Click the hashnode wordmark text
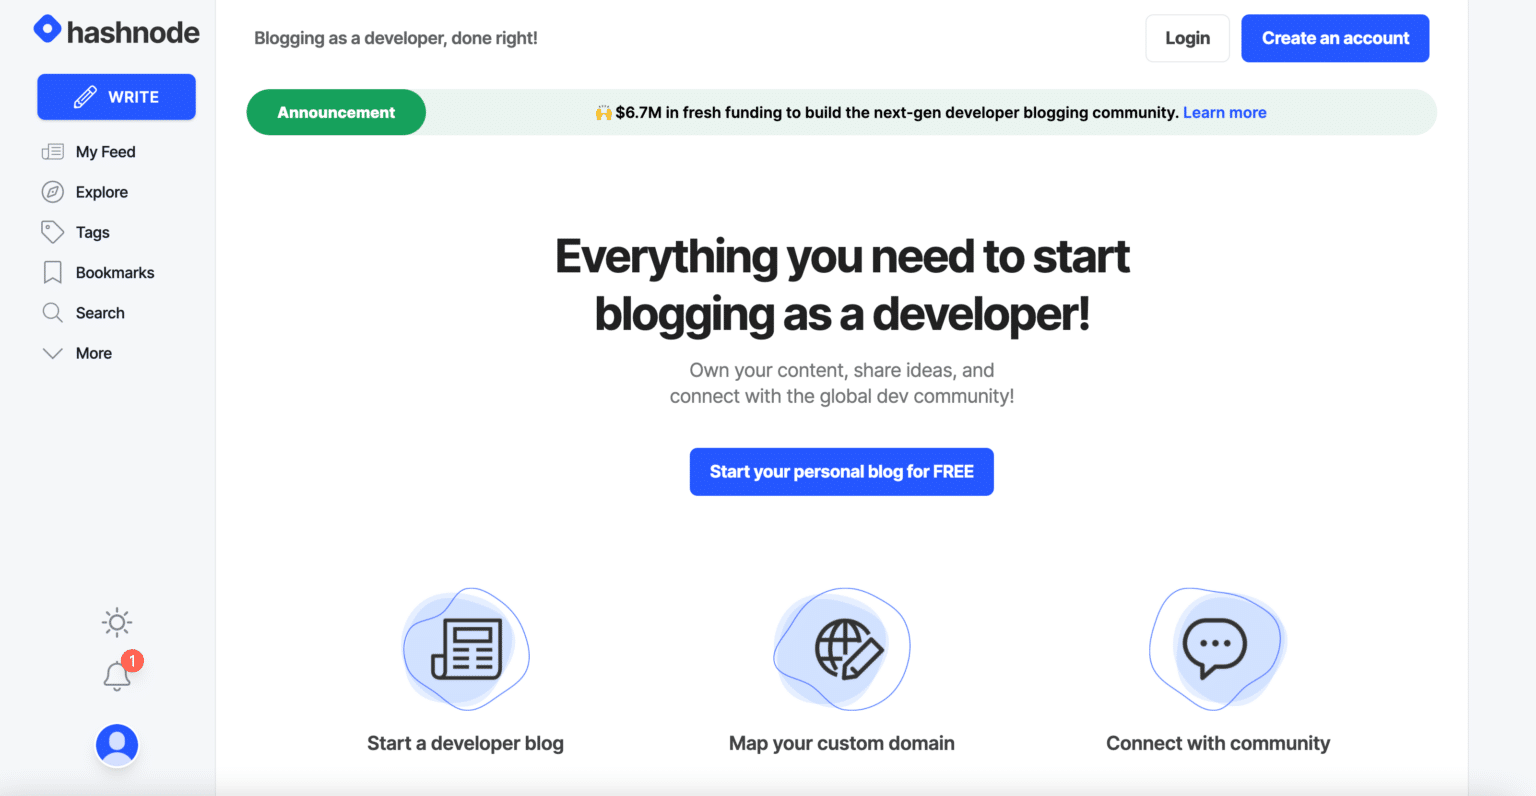The height and width of the screenshot is (796, 1536). [133, 32]
